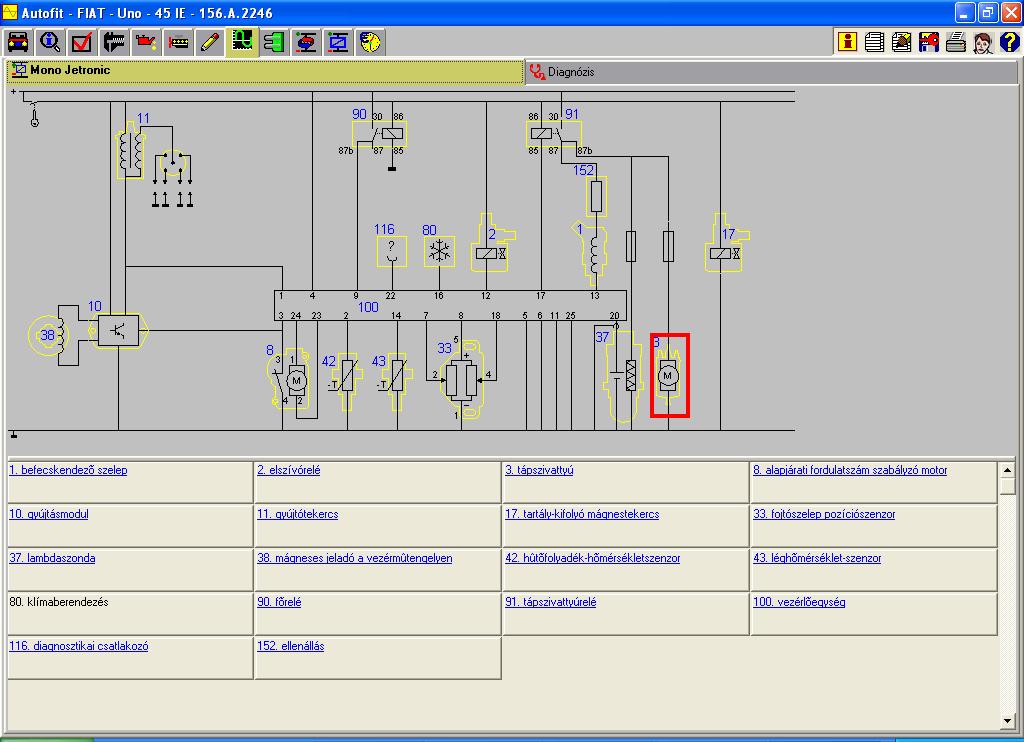Click the magnifier information search icon
1024x742 pixels.
click(x=50, y=42)
